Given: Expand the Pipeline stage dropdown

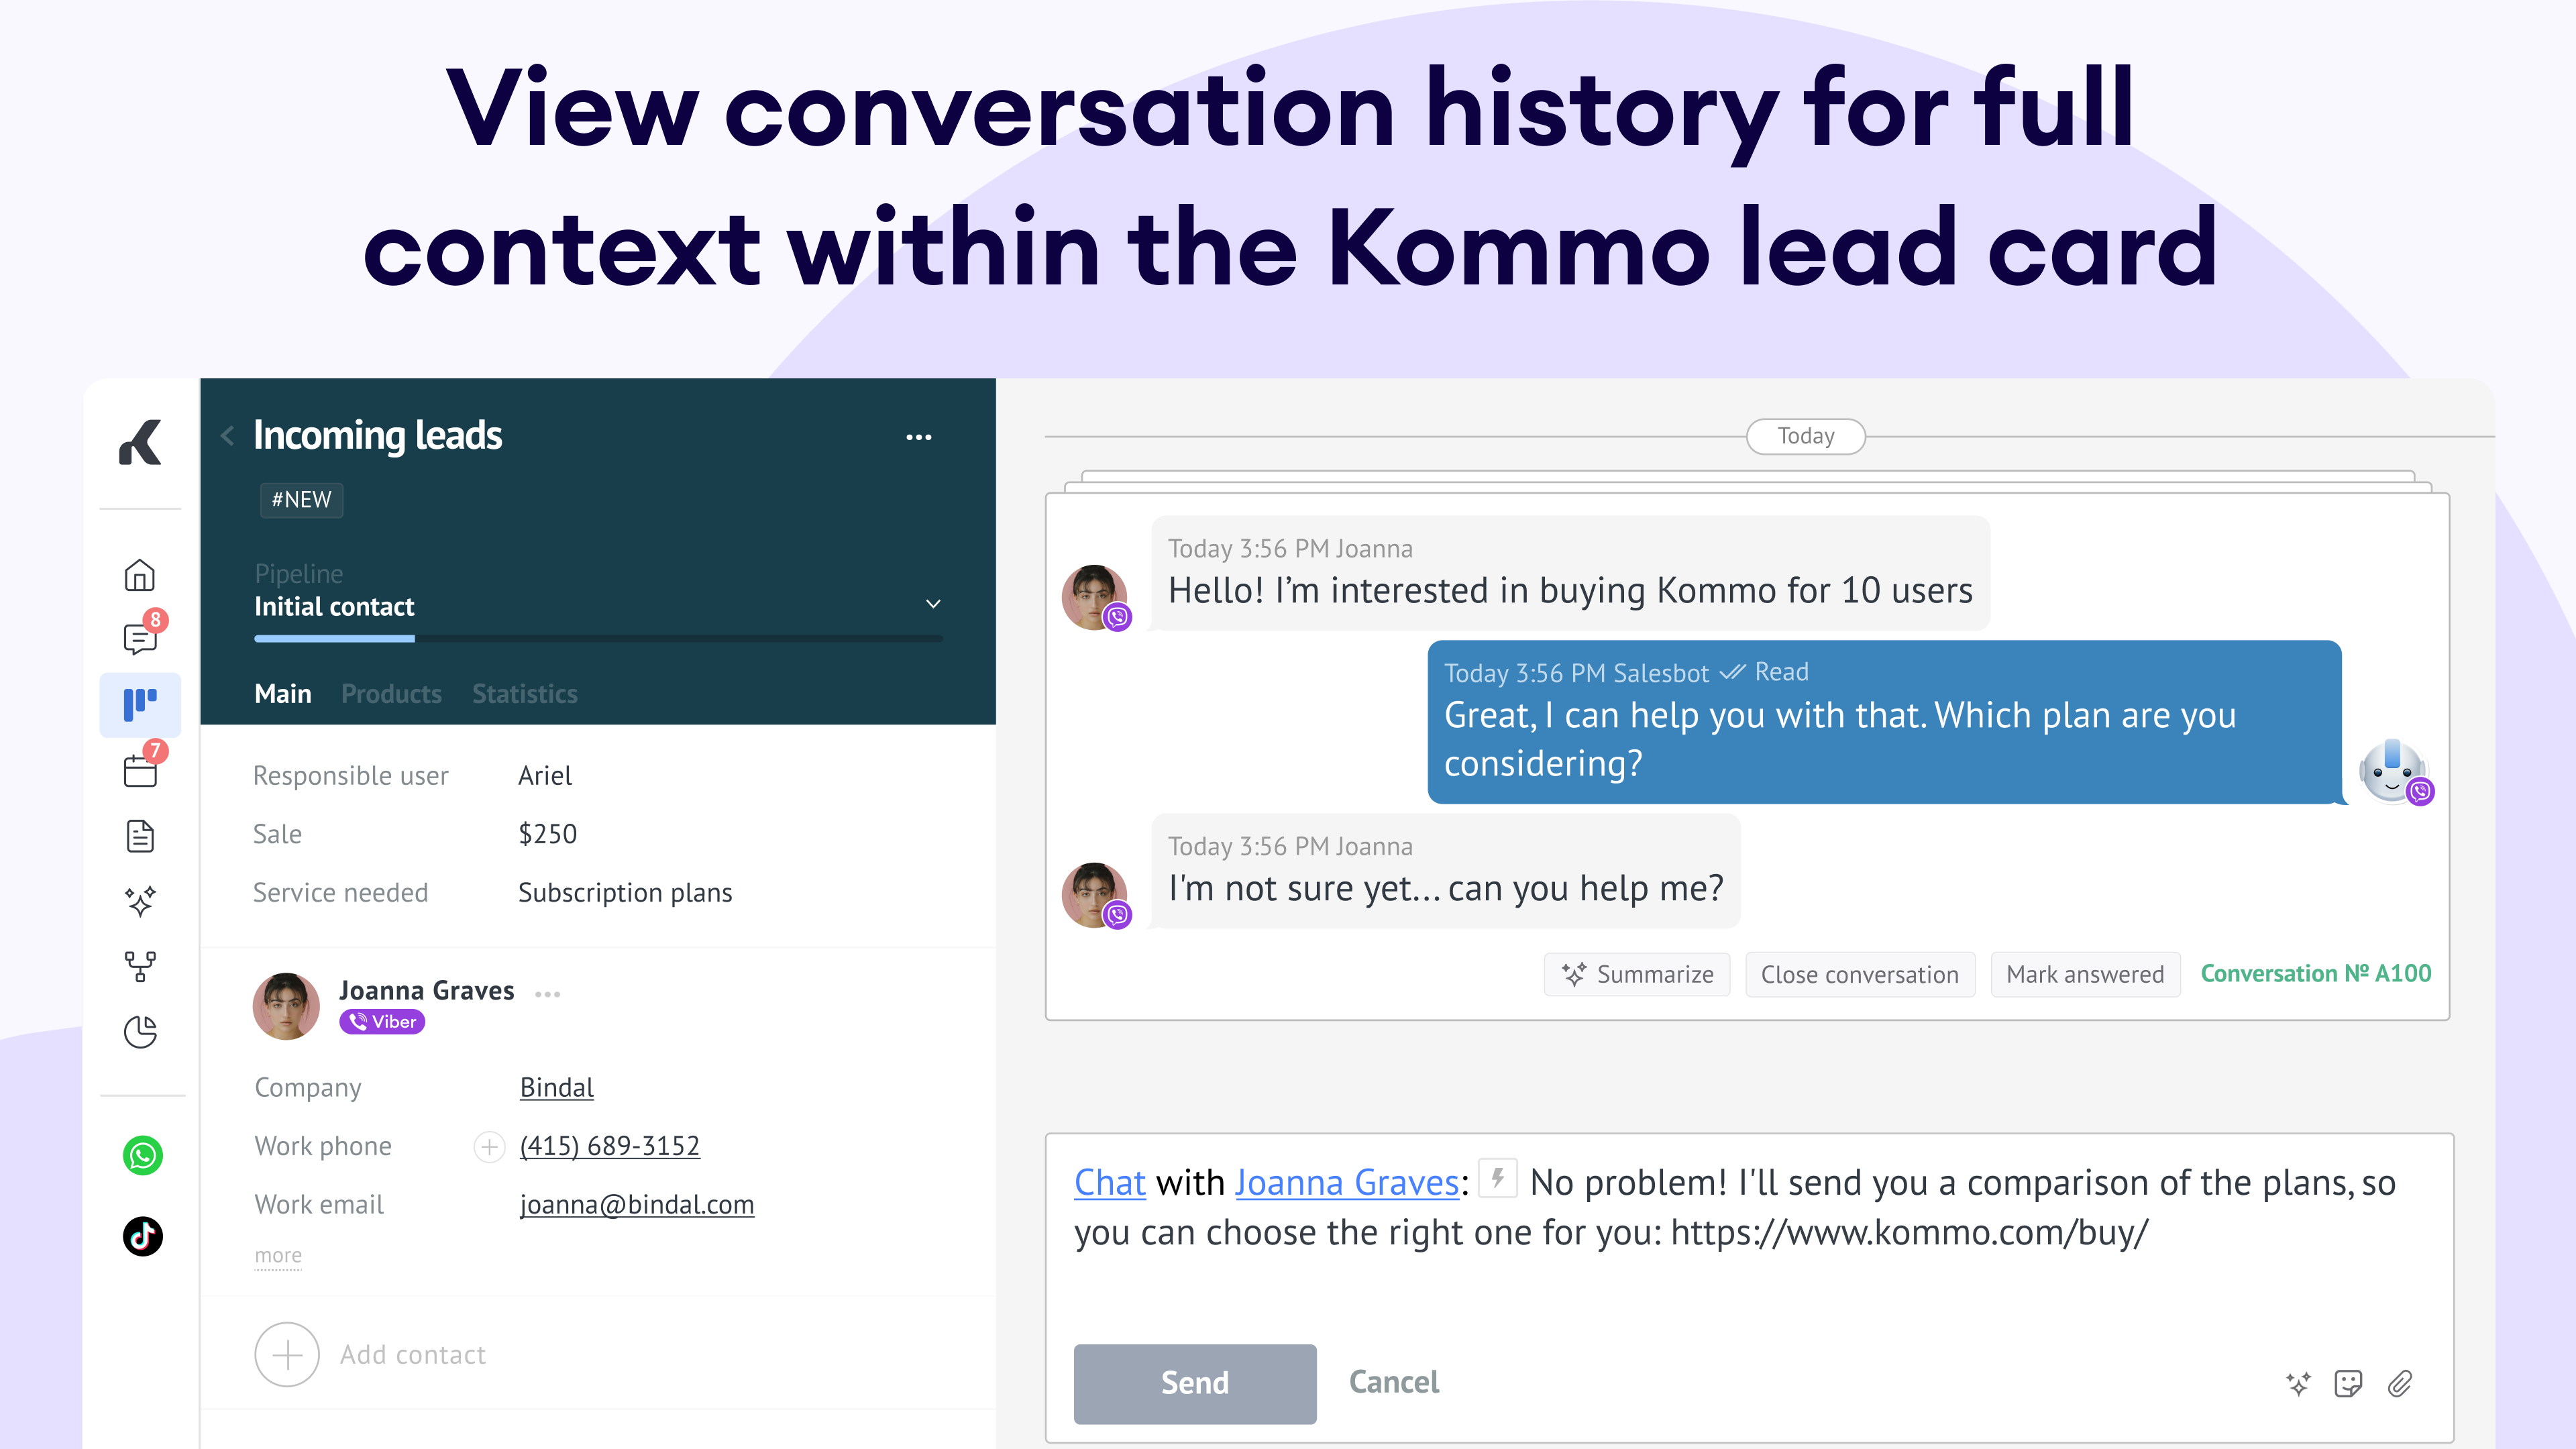Looking at the screenshot, I should [x=933, y=604].
